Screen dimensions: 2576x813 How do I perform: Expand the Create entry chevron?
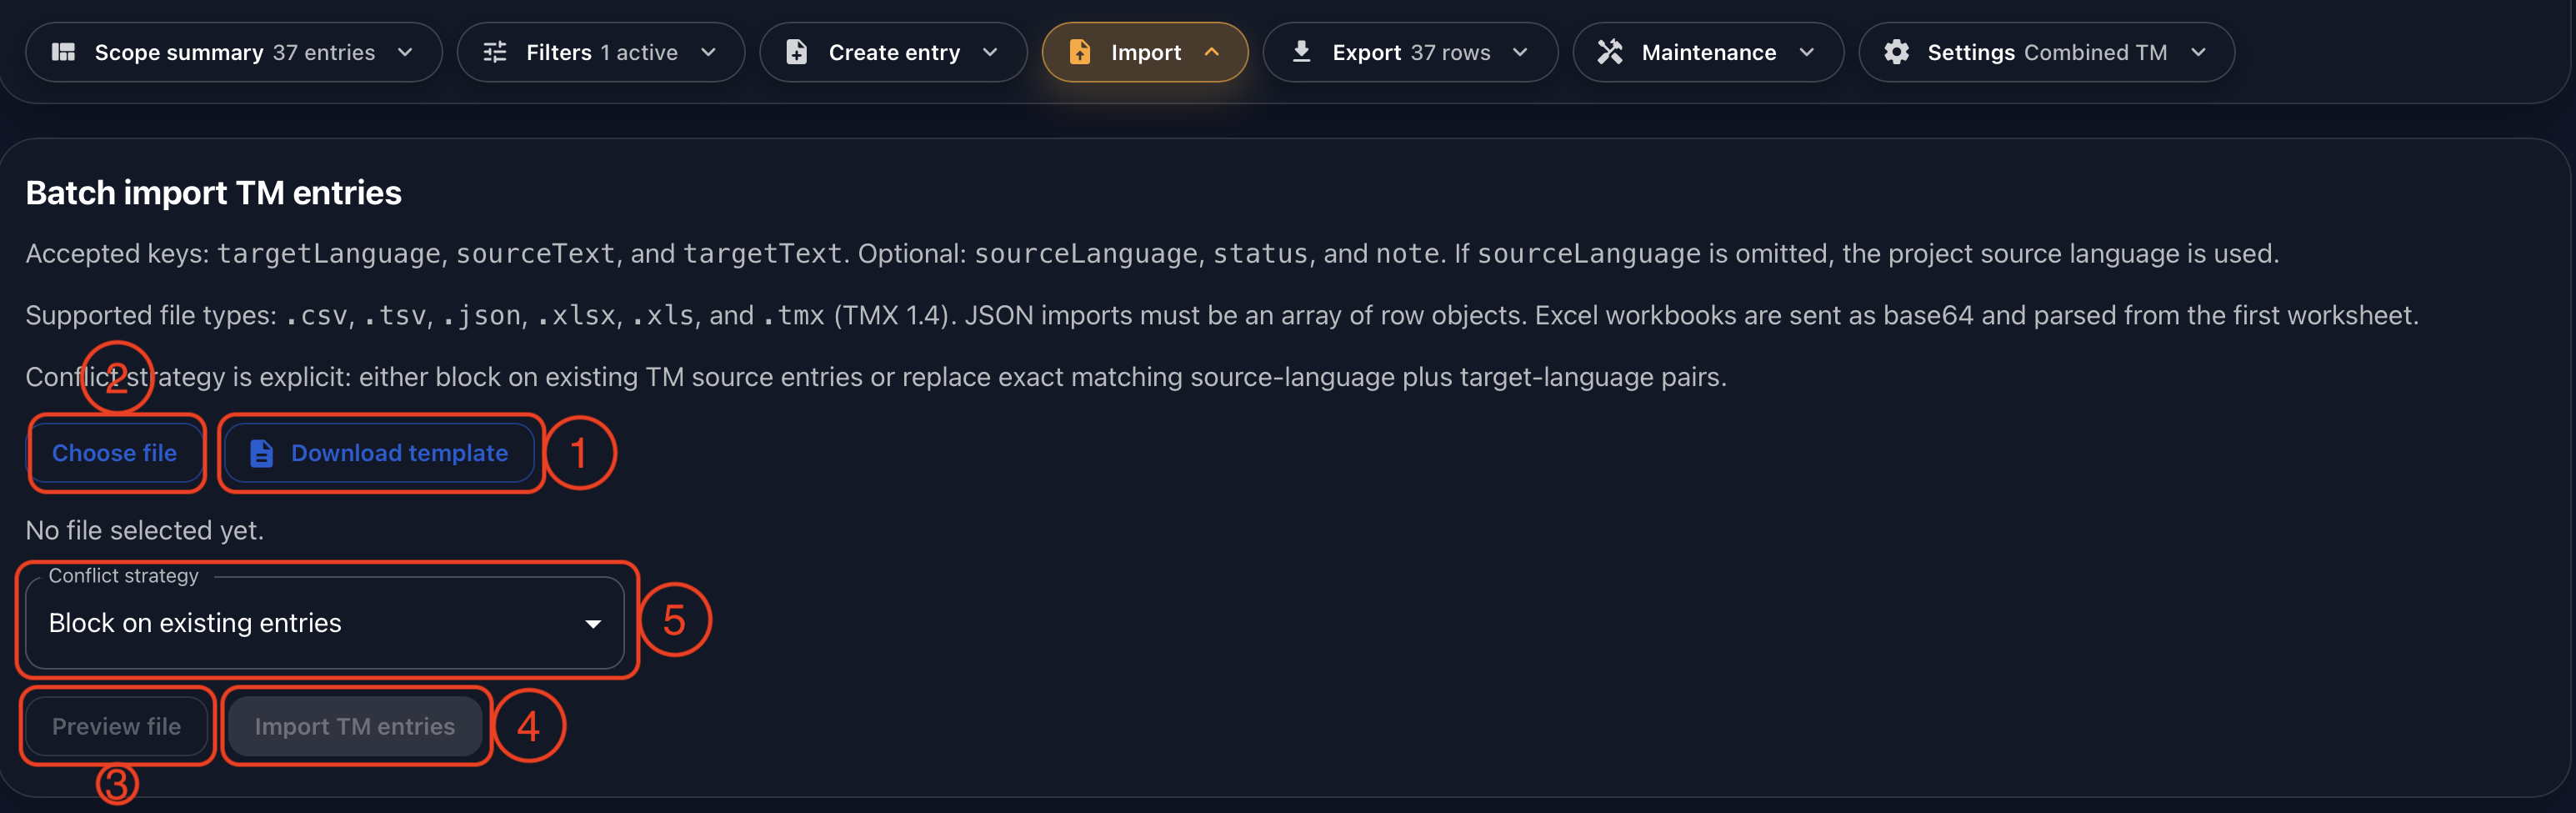coord(990,52)
